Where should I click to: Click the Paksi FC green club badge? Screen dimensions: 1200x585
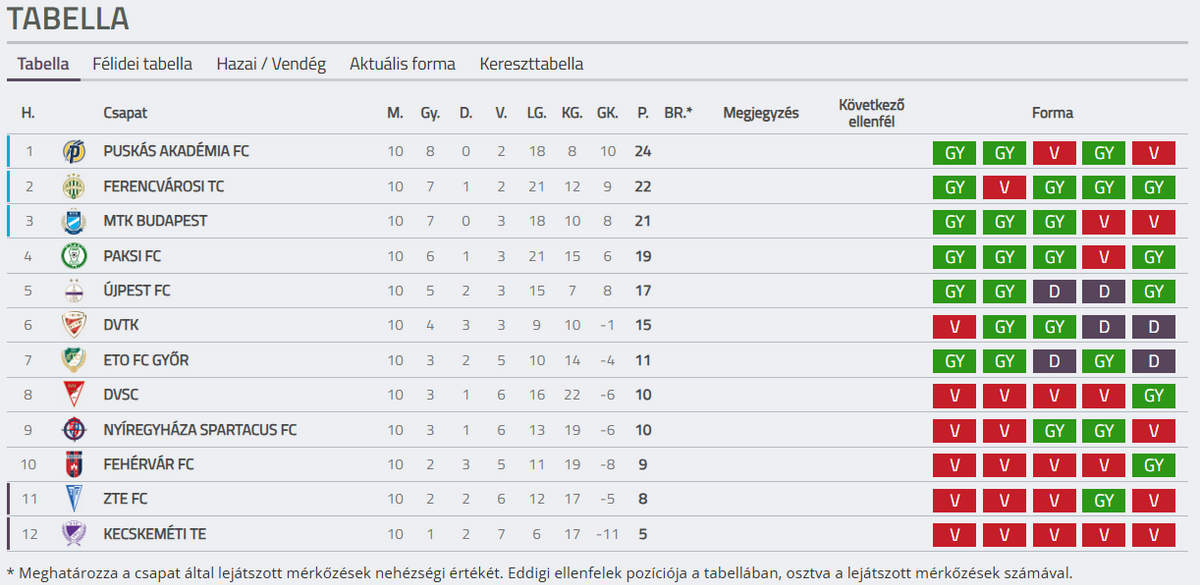(74, 256)
